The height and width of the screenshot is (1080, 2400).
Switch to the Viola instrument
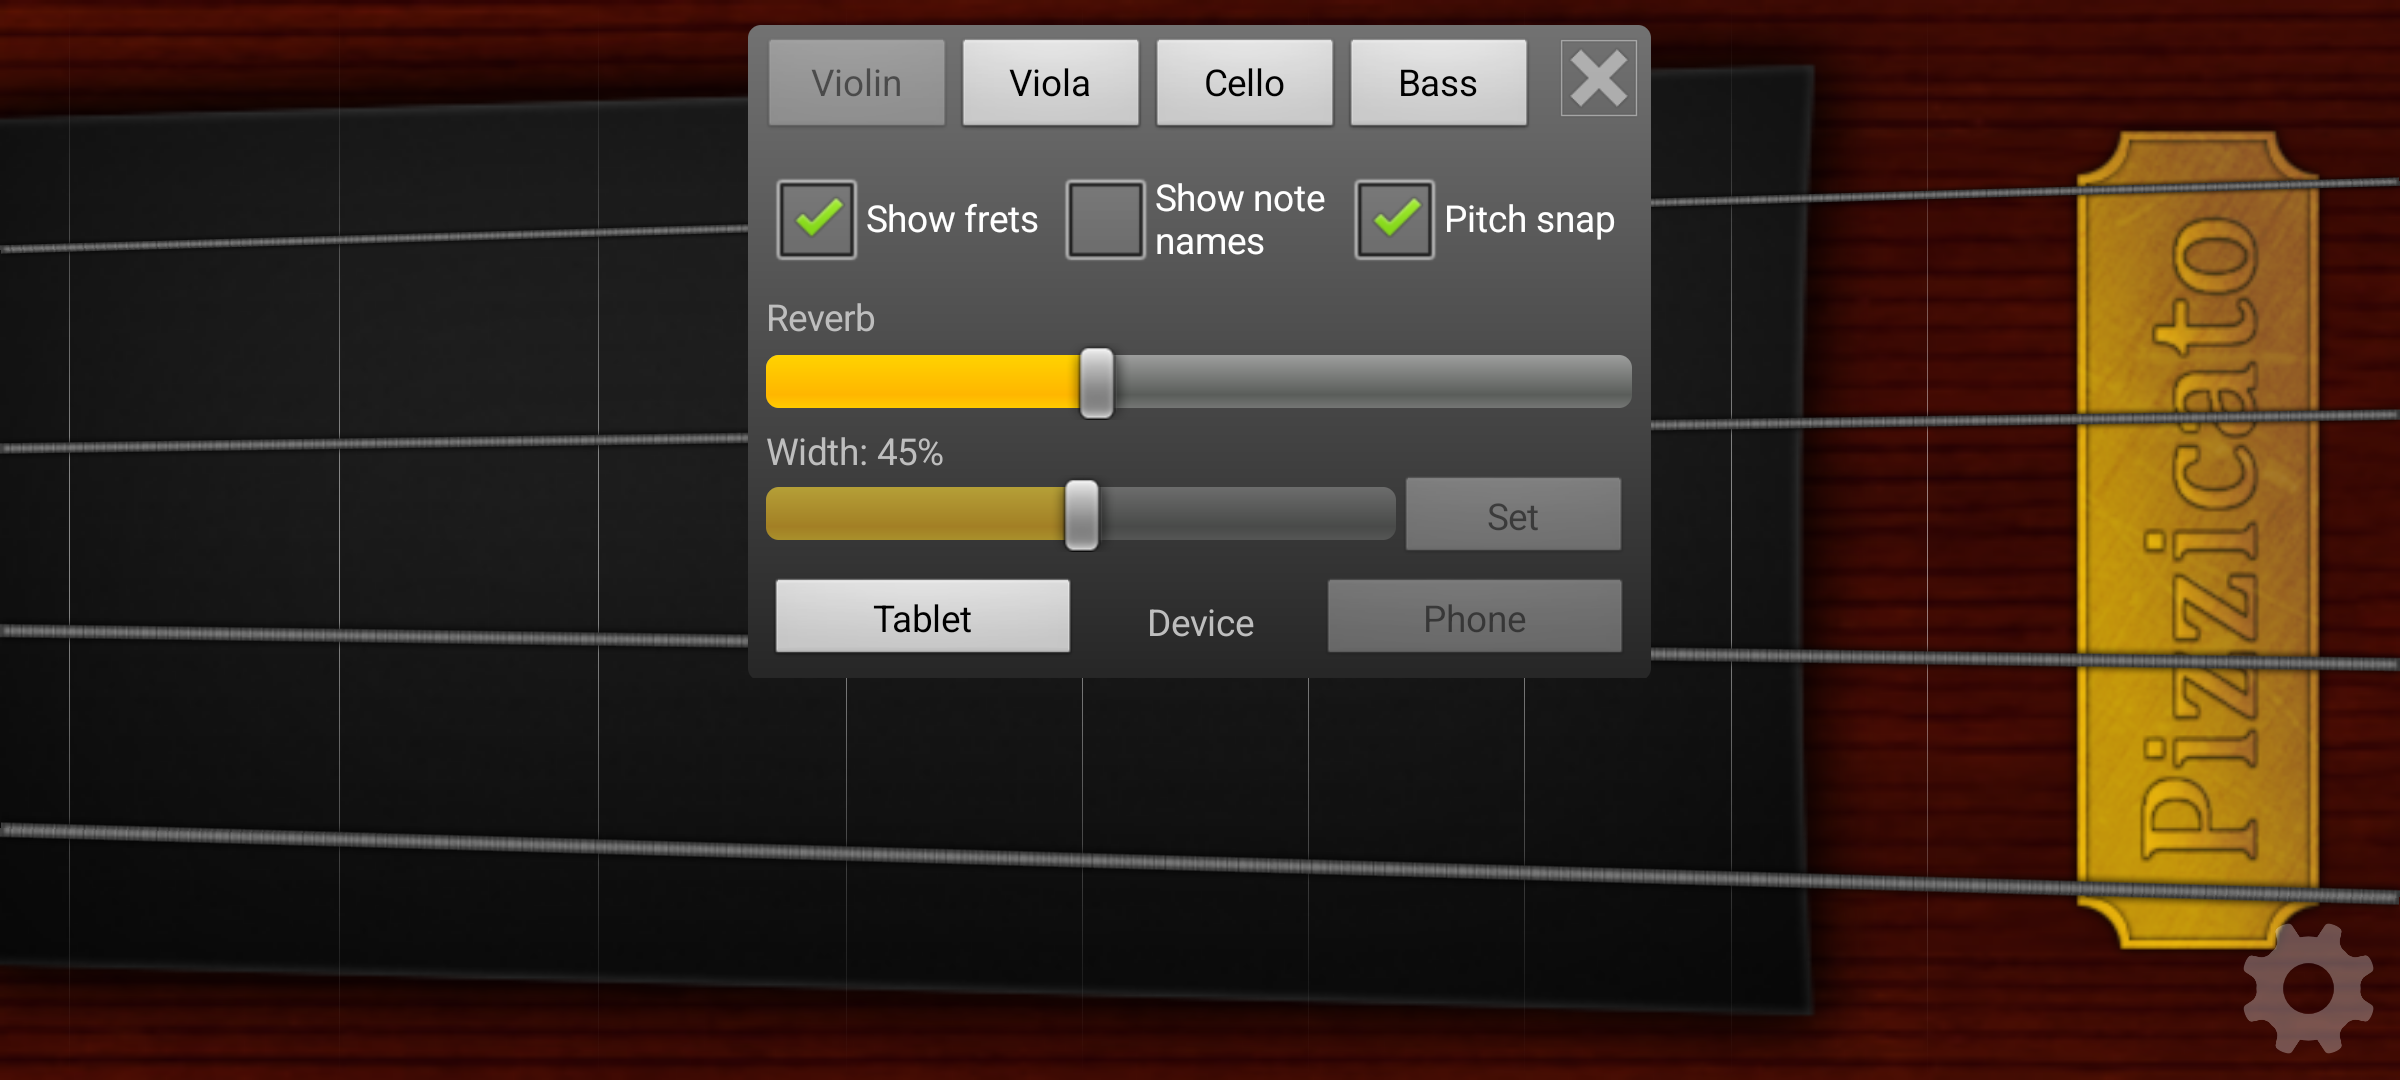(1050, 83)
